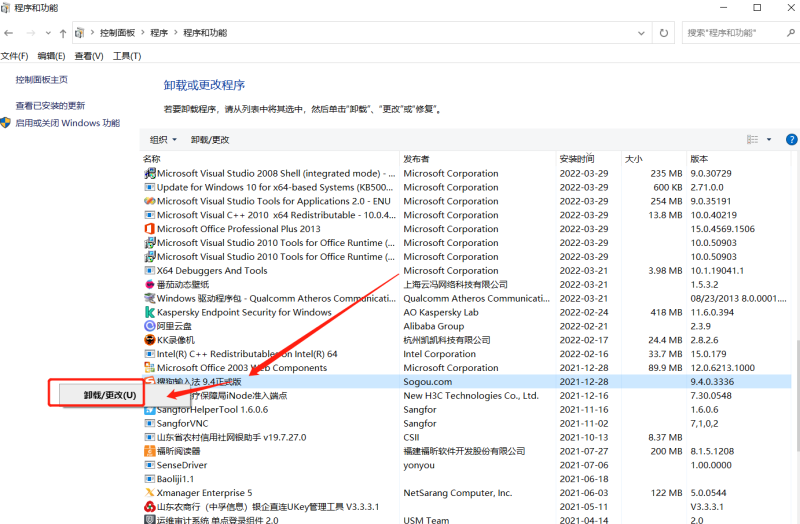Select Visual Studio 2008 Shell icon
Screen dimensions: 800x524
coord(149,173)
